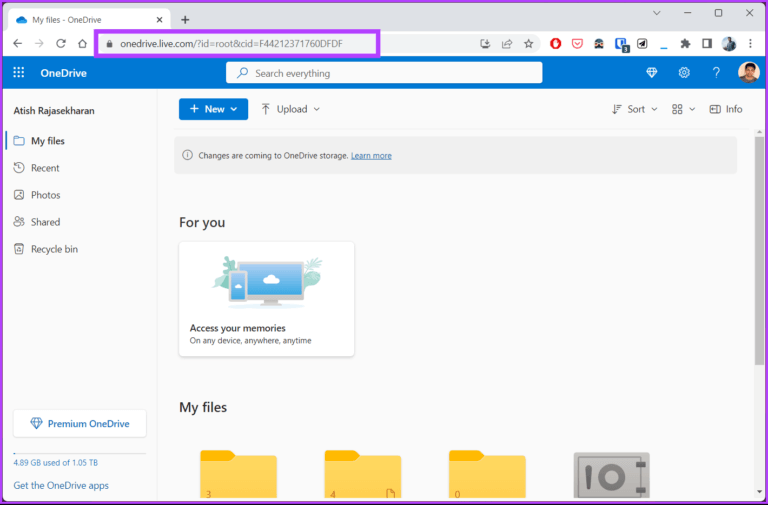Click the OneDrive header title
Viewport: 768px width, 505px height.
(x=63, y=73)
